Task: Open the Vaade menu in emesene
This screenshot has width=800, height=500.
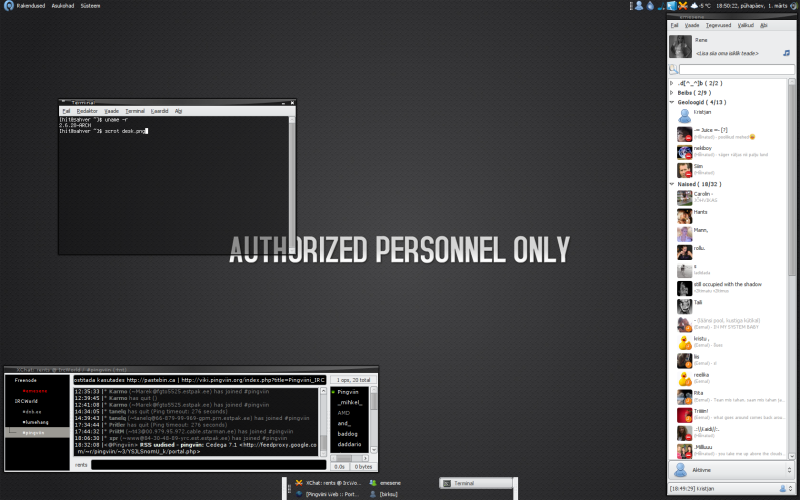Action: coord(691,25)
